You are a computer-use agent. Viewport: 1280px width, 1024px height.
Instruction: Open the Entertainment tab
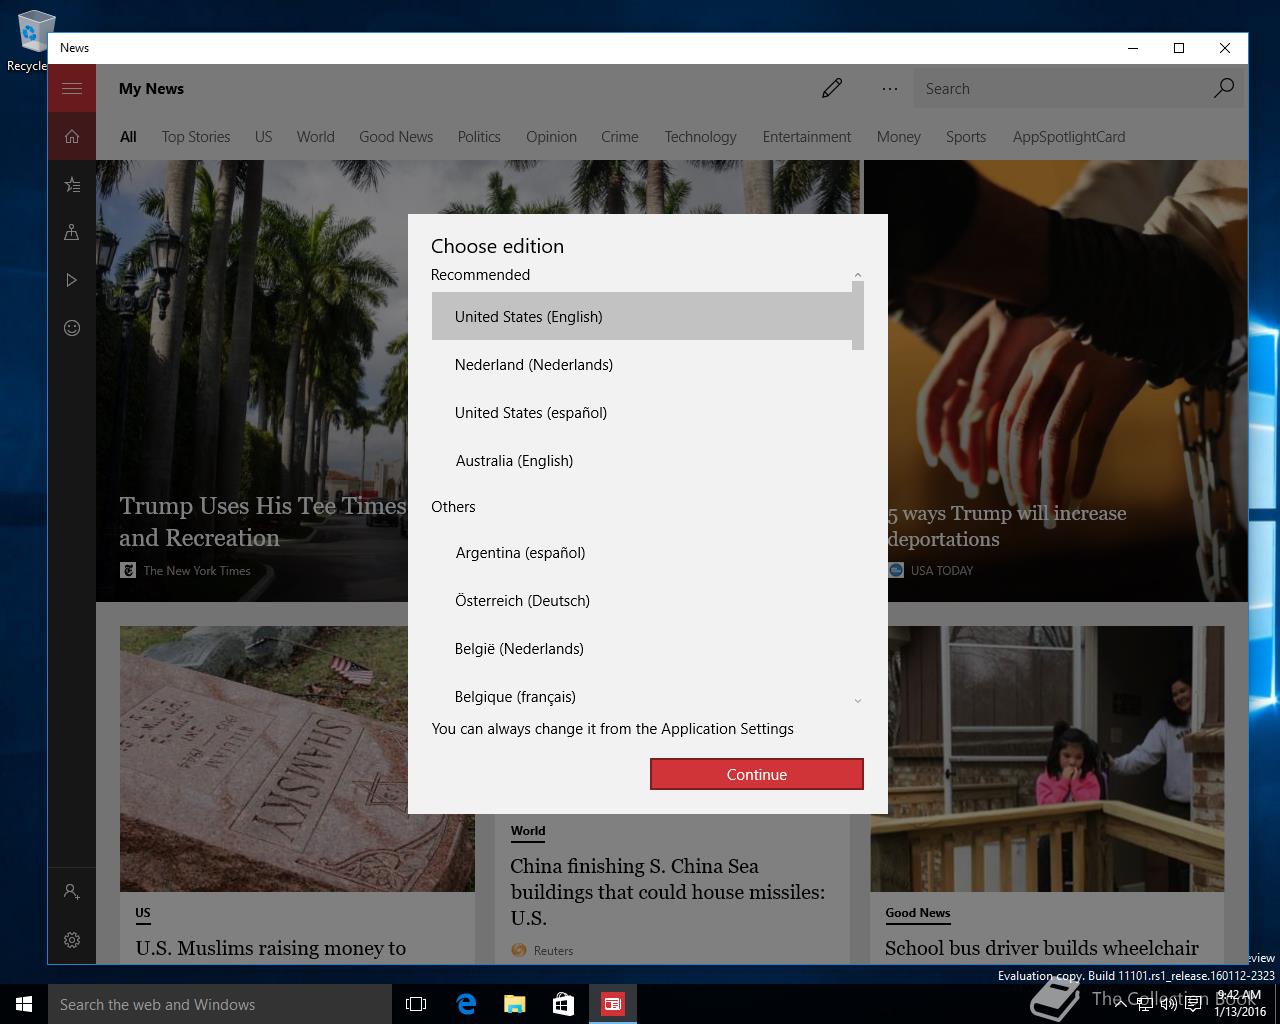pos(807,137)
